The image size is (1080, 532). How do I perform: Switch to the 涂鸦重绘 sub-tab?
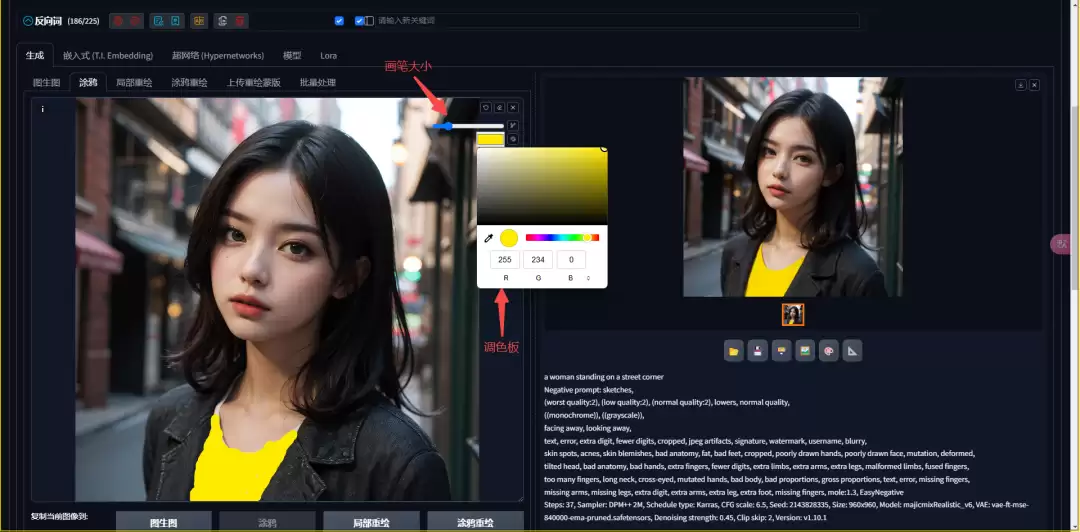click(x=189, y=83)
